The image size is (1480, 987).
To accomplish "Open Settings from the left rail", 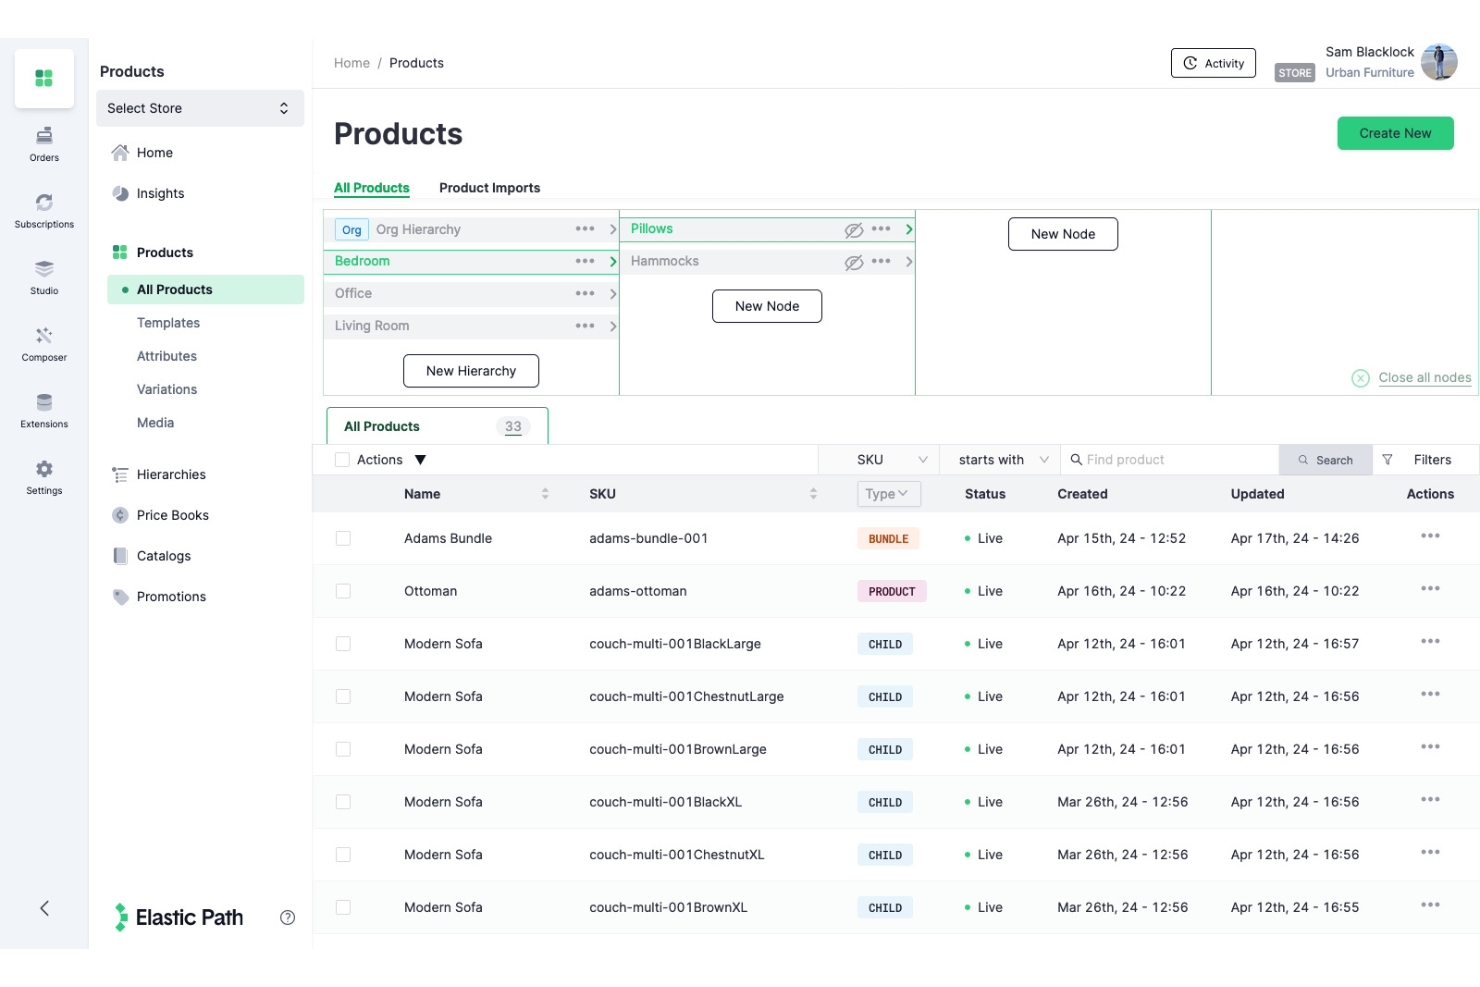I will (44, 468).
